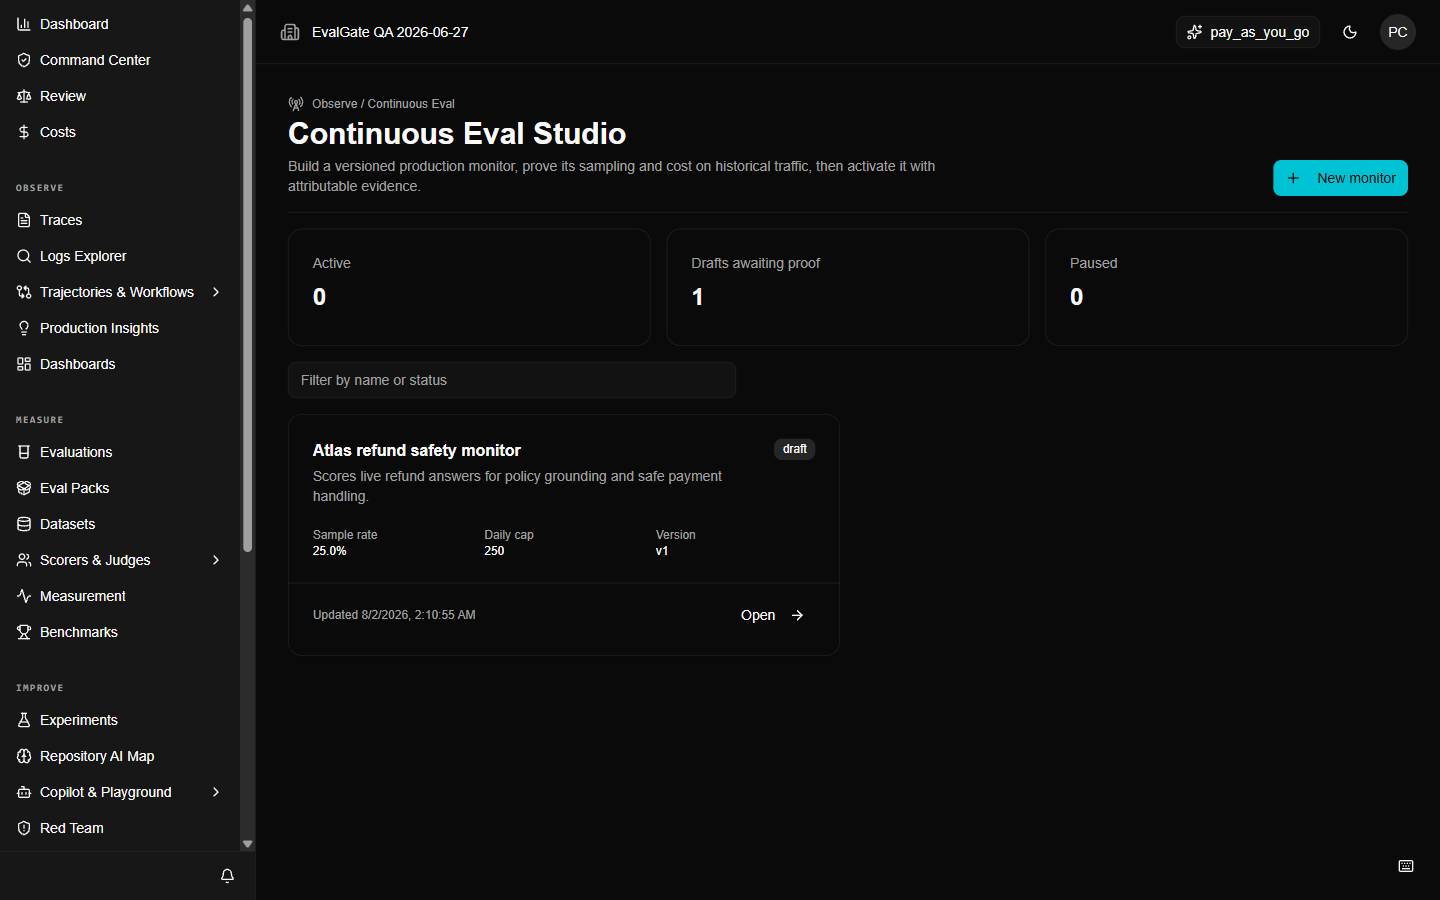Open the Atlas refund safety monitor
The image size is (1440, 900).
[x=772, y=615]
